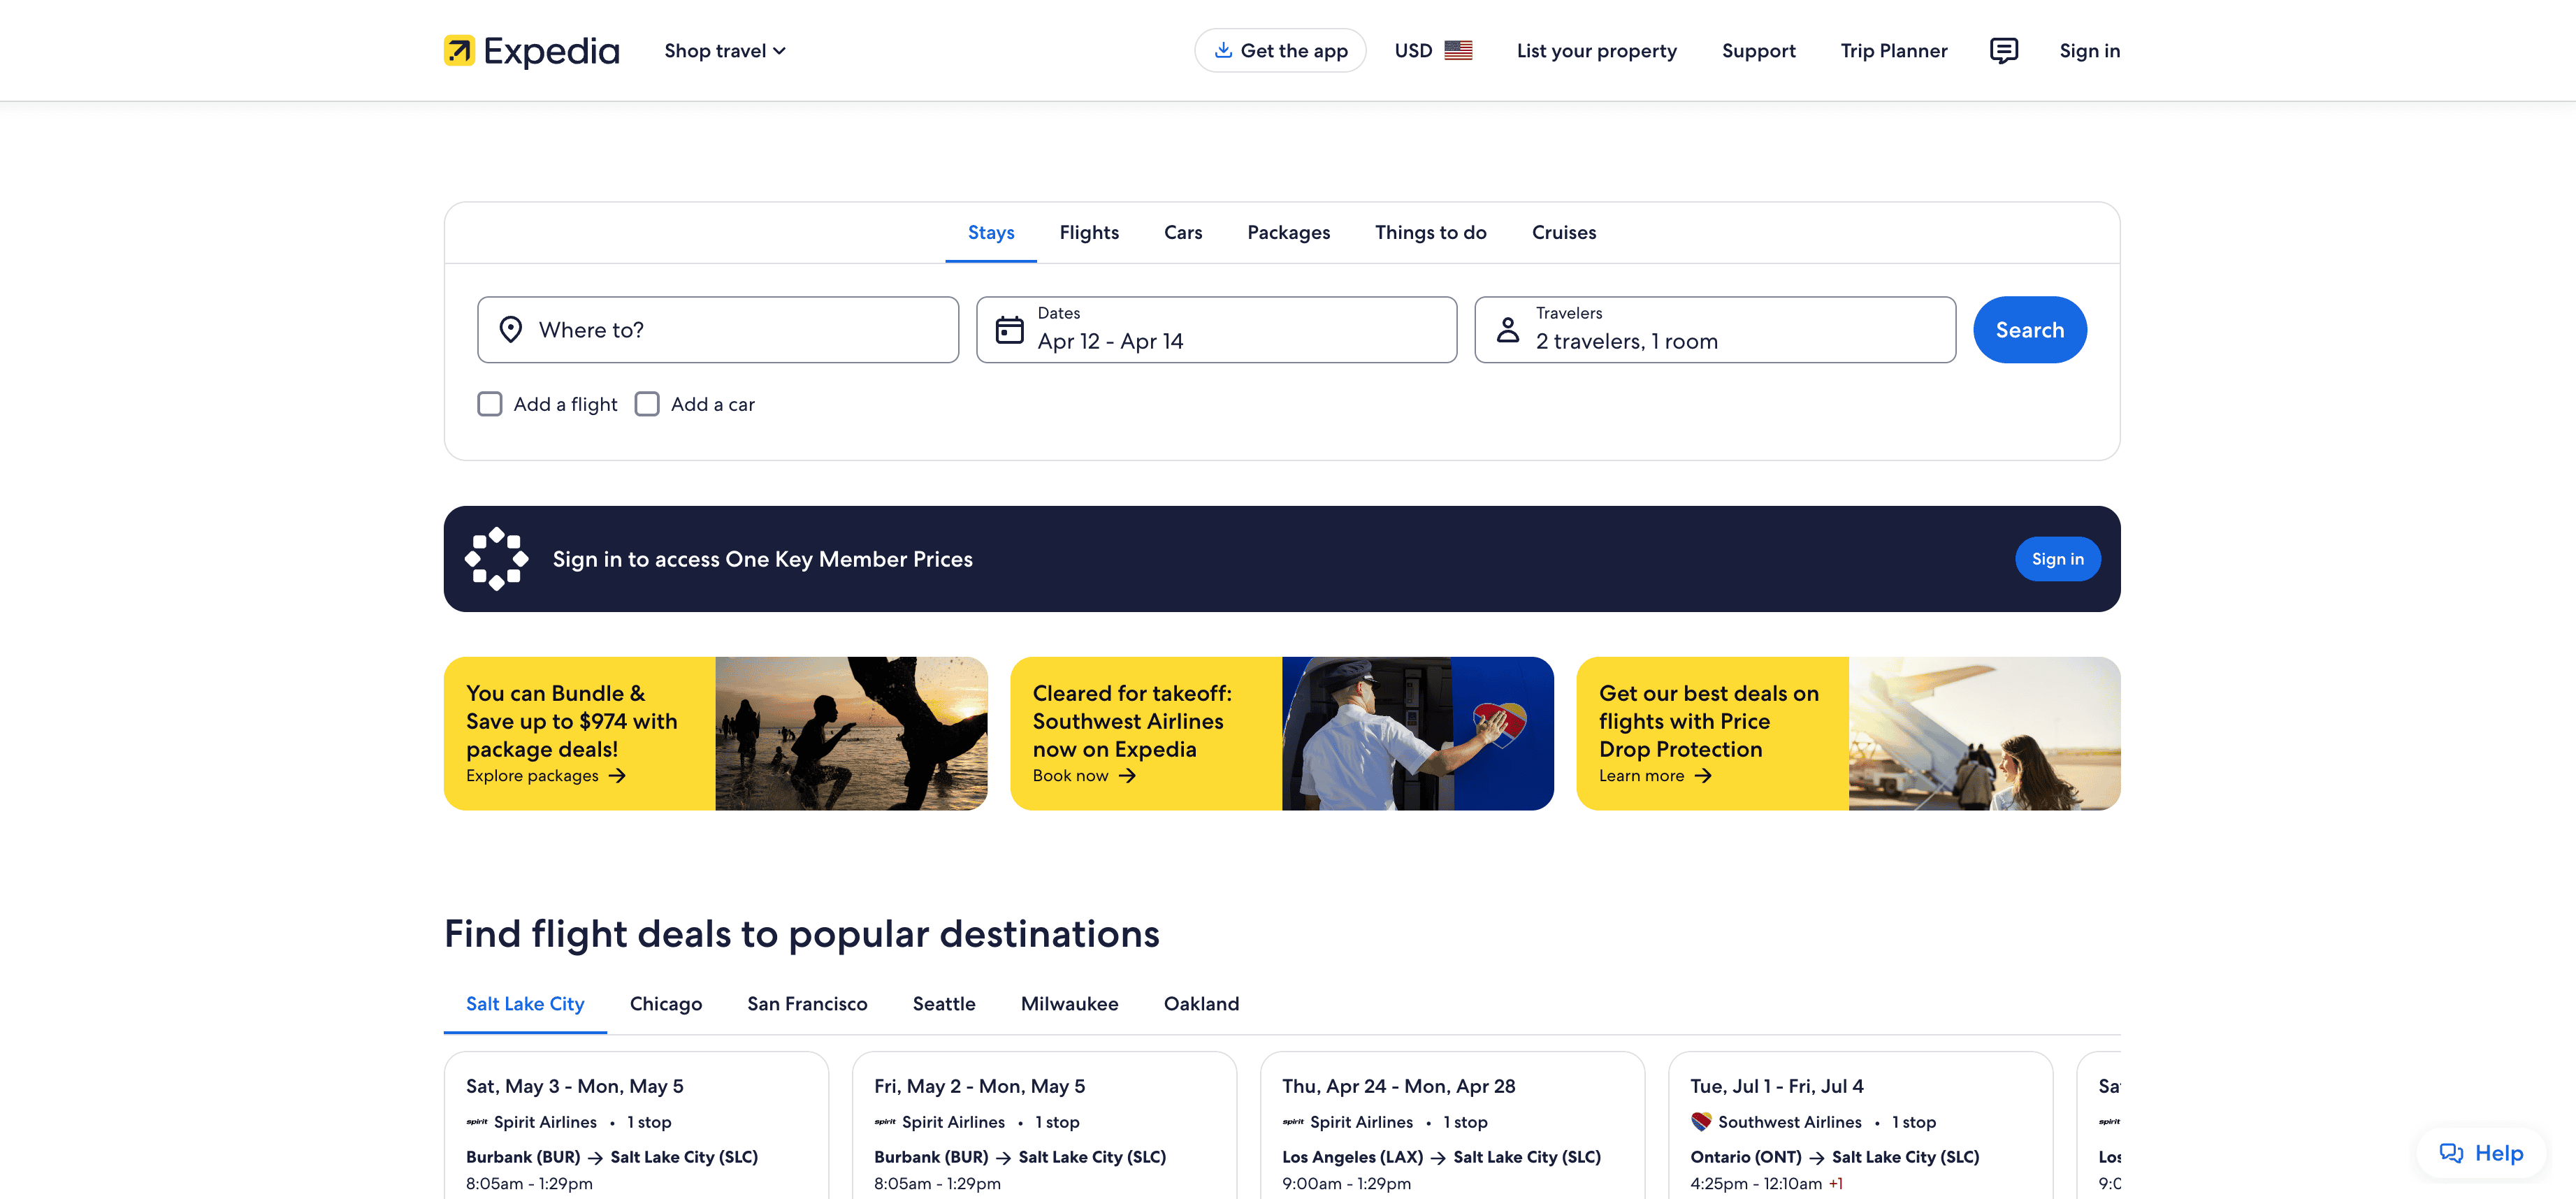Click the download icon in Get the app
2576x1199 pixels.
click(1222, 50)
